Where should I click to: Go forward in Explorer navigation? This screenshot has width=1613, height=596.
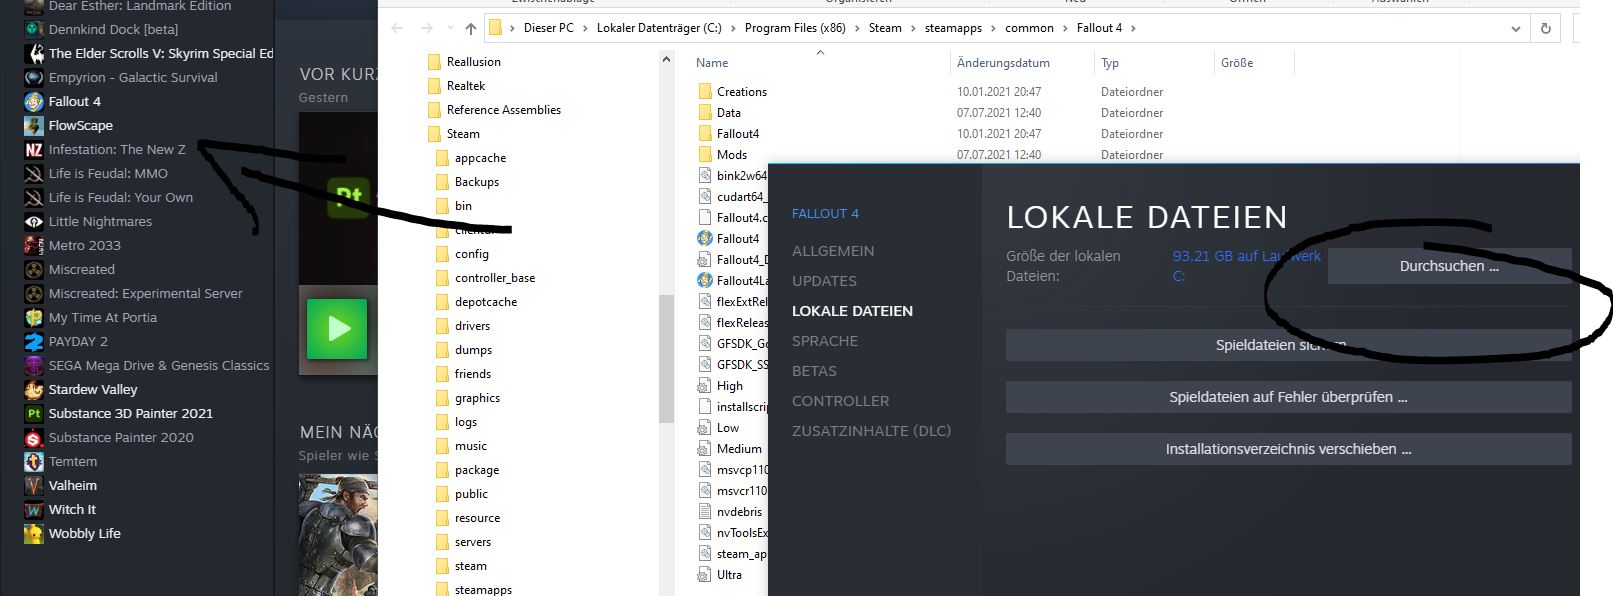[x=427, y=28]
